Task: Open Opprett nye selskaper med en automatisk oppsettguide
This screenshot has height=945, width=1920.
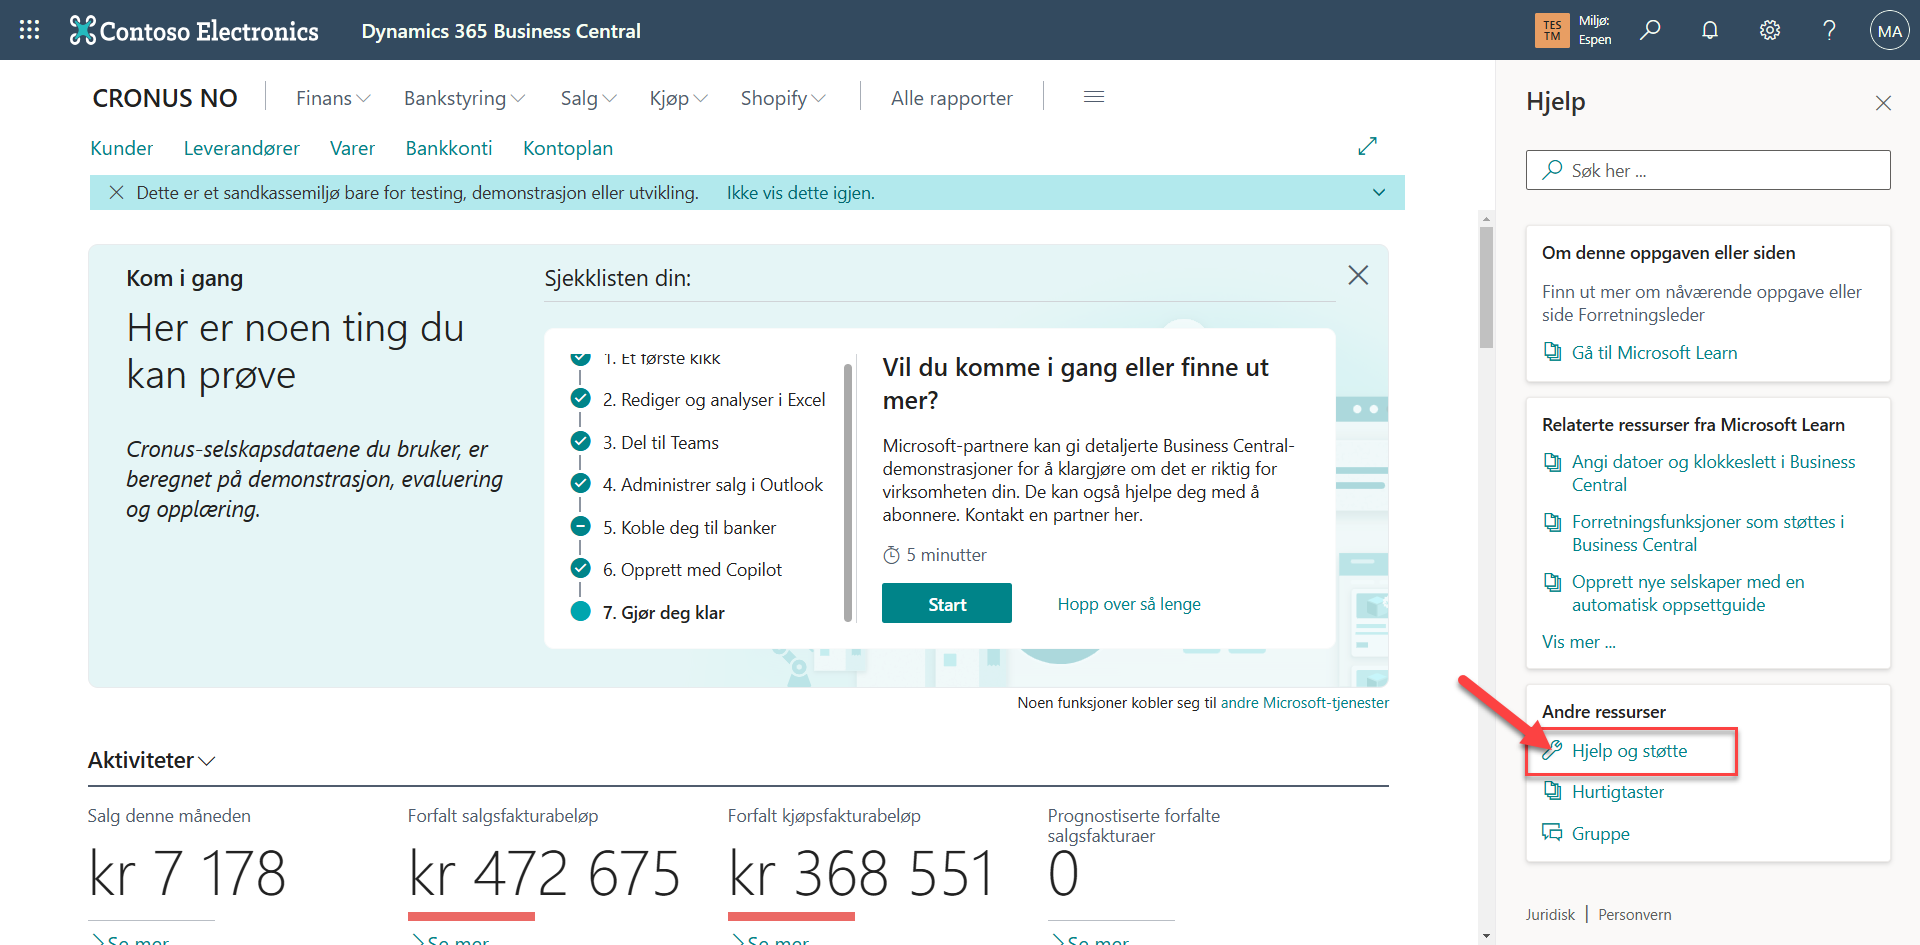Action: pyautogui.click(x=1688, y=593)
